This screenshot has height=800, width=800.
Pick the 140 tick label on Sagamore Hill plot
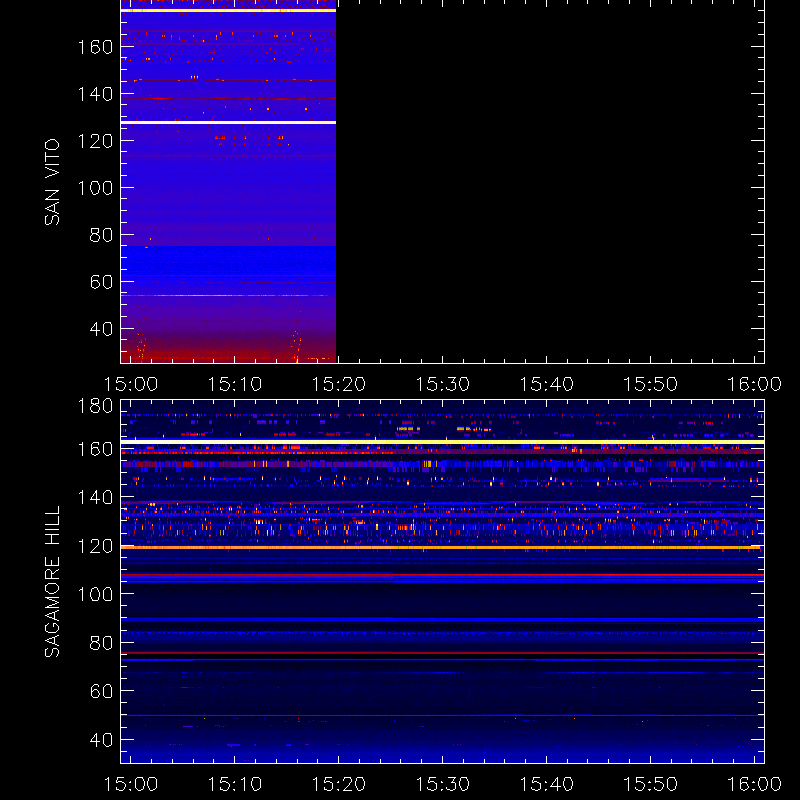coord(95,497)
